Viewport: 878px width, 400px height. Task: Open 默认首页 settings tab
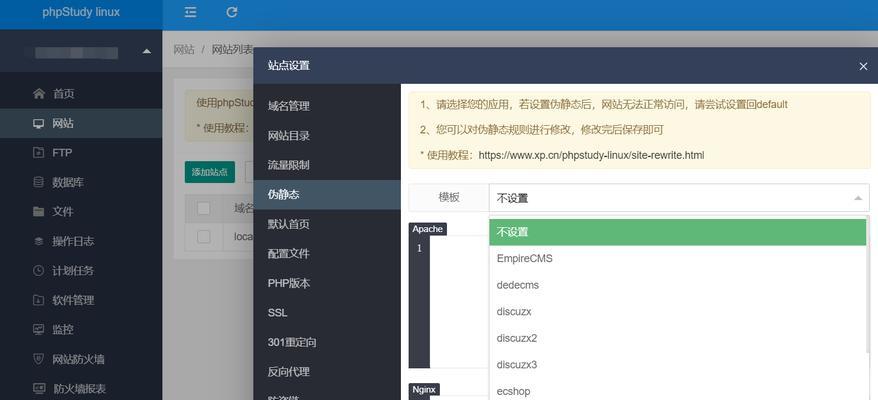click(x=327, y=224)
